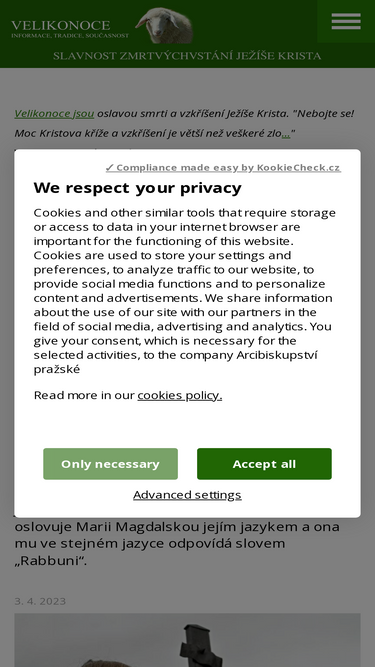Follow the KookieCheck.cz compliance link
This screenshot has height=667, width=375.
tap(223, 168)
